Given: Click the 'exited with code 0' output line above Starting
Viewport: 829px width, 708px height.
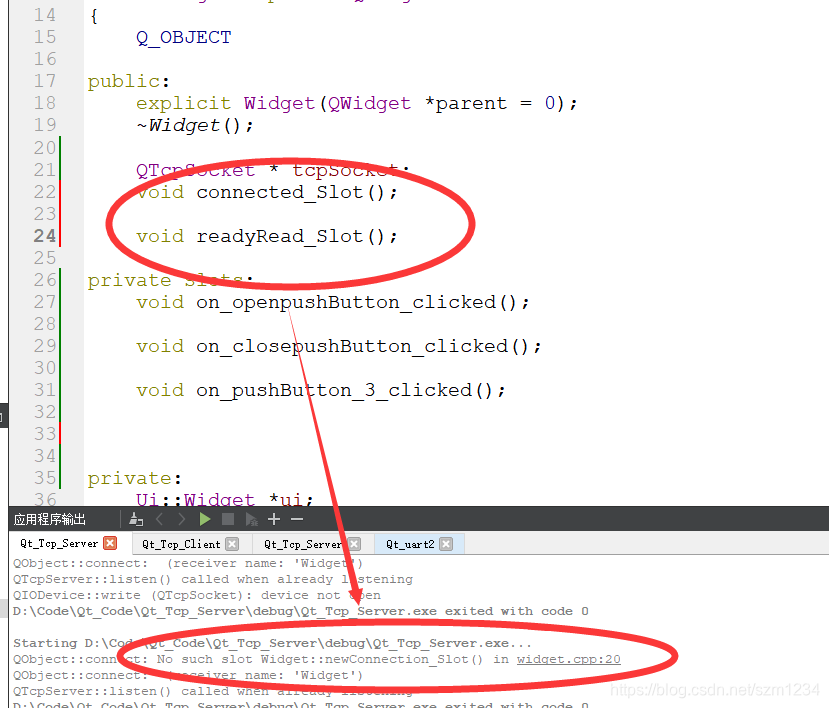Looking at the screenshot, I should (300, 611).
